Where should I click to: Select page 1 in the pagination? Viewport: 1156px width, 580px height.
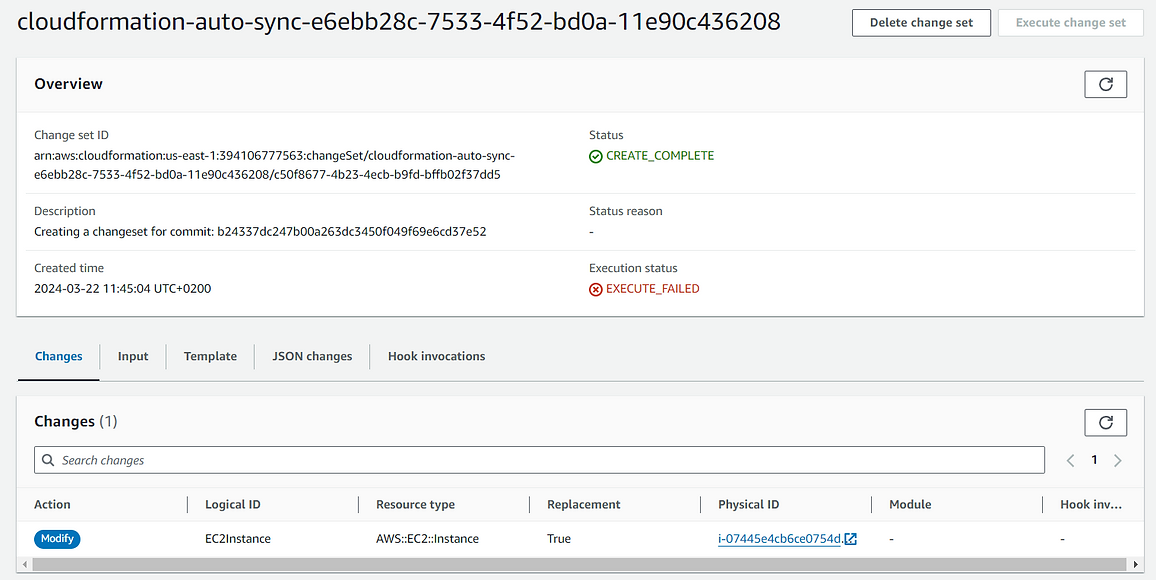click(x=1094, y=460)
